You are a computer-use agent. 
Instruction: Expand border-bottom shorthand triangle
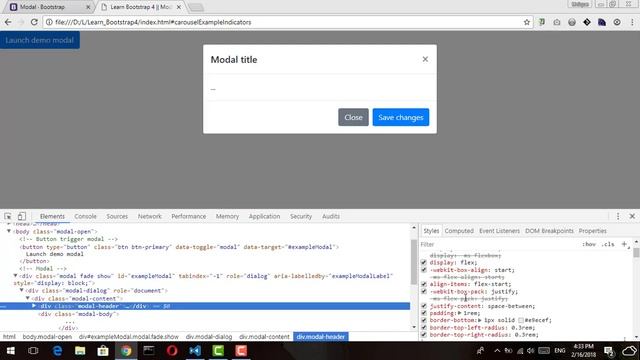(x=480, y=320)
